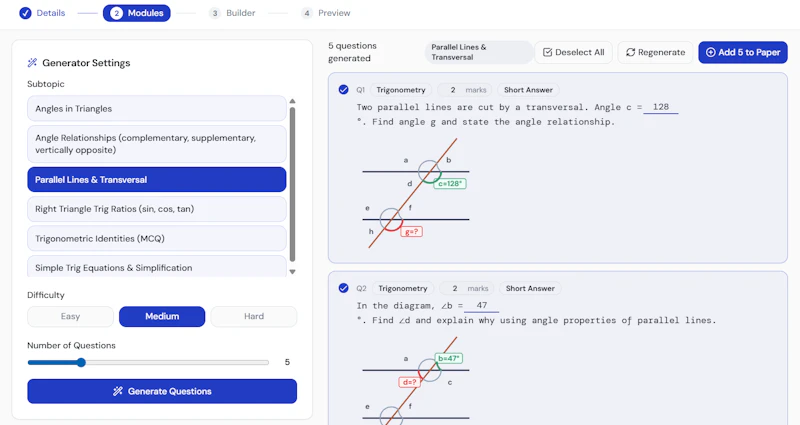Click the Number of Questions slider handle

point(81,362)
